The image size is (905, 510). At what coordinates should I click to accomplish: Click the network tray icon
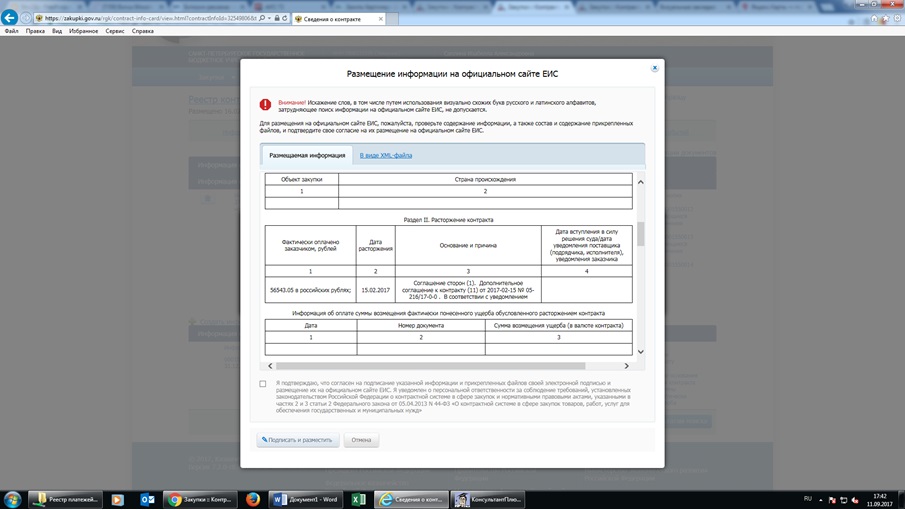pyautogui.click(x=843, y=500)
